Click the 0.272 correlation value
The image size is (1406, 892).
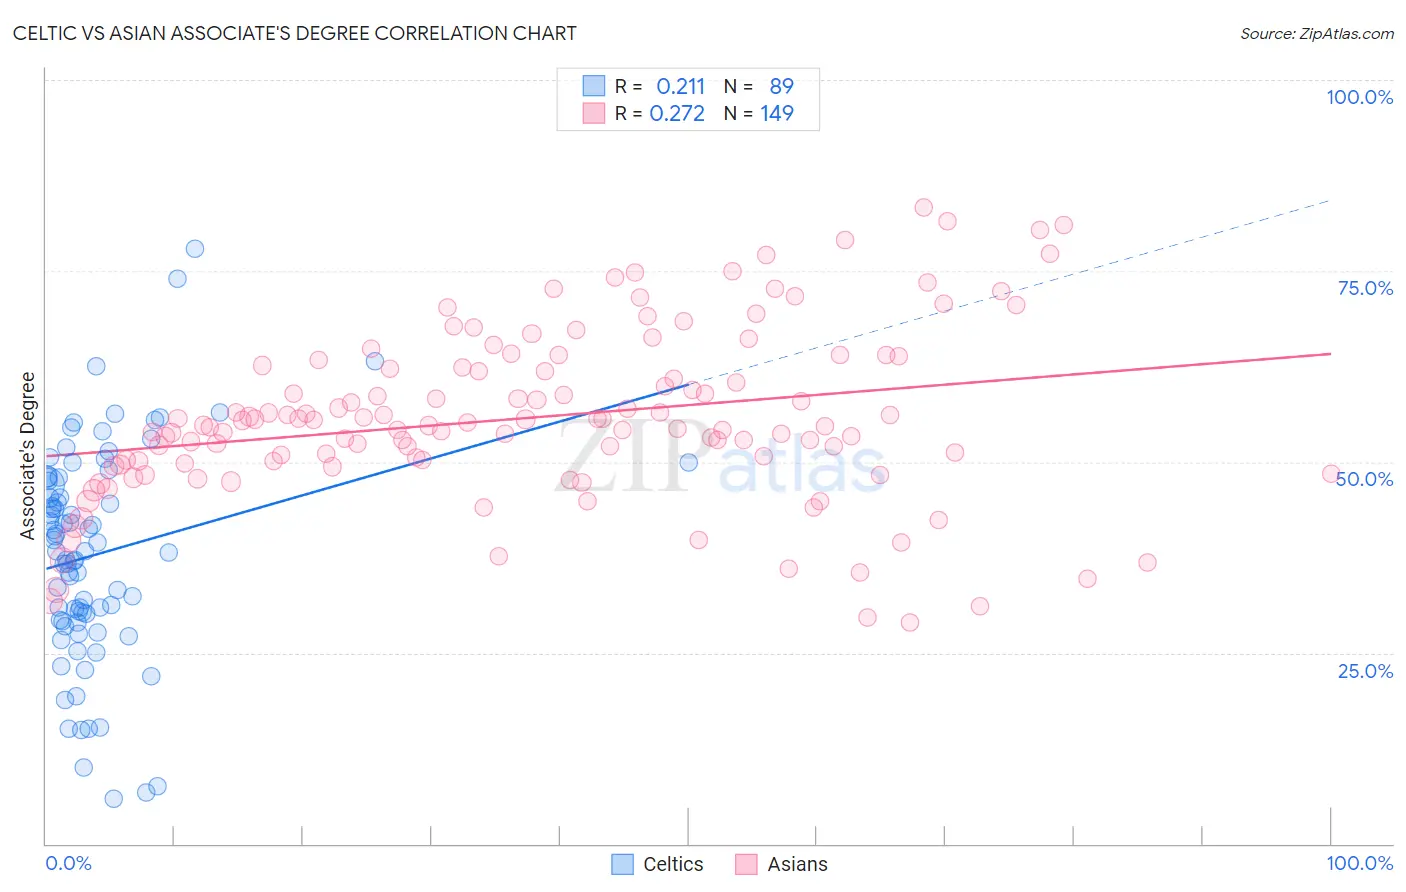pyautogui.click(x=677, y=113)
